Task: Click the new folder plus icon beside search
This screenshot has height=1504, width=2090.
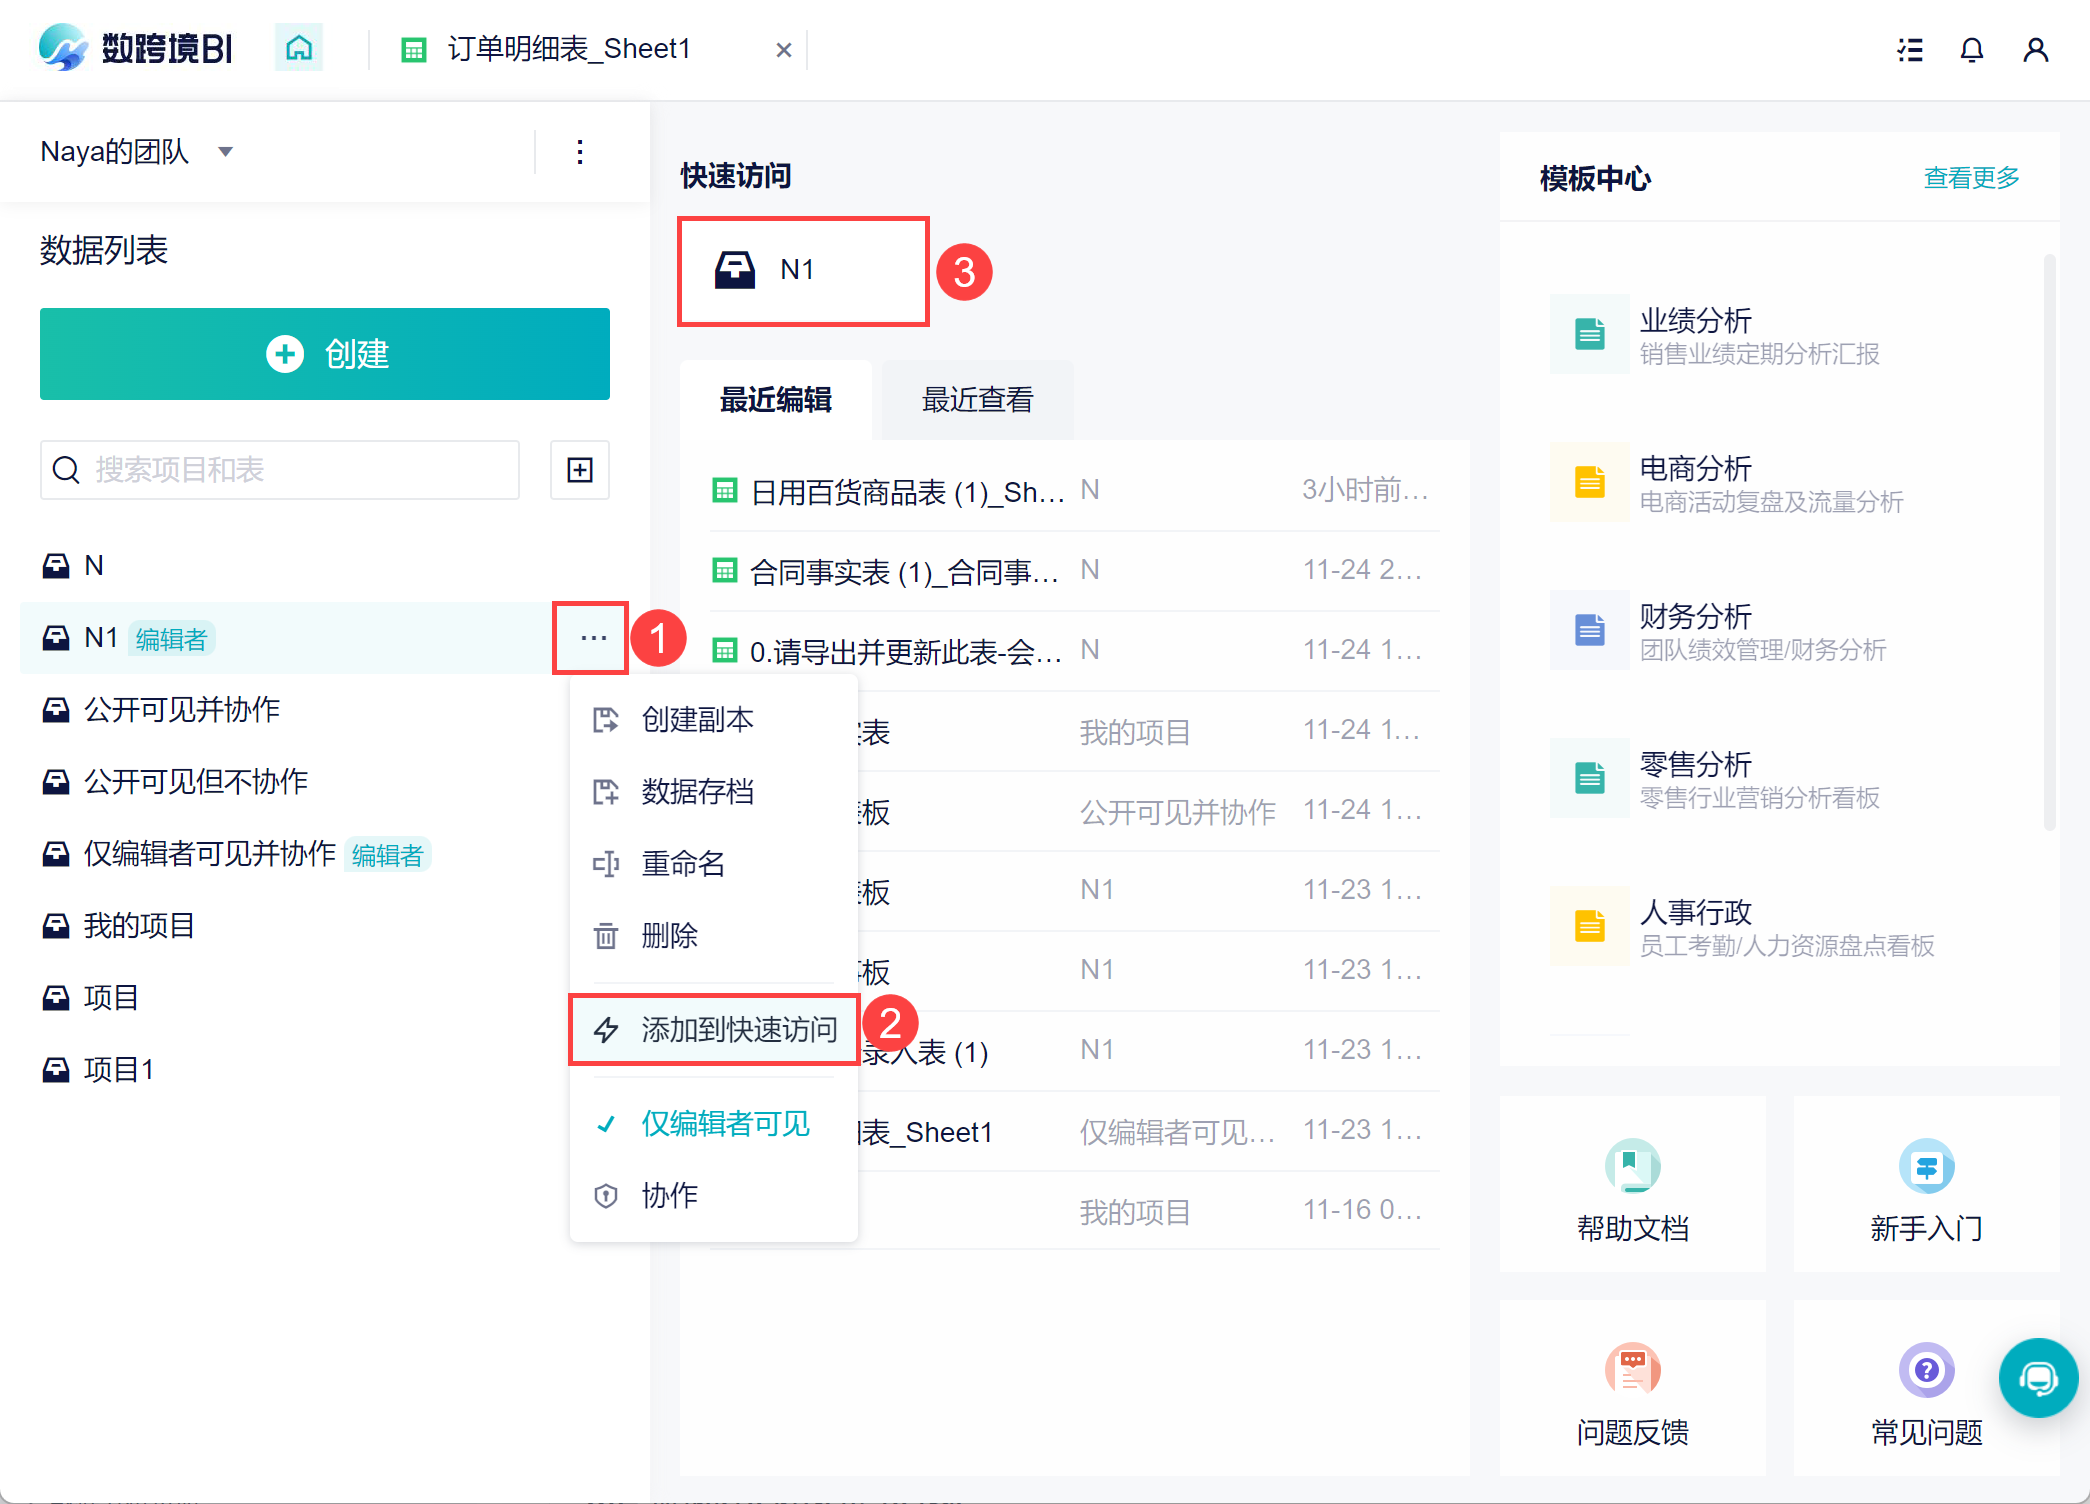Action: 580,470
